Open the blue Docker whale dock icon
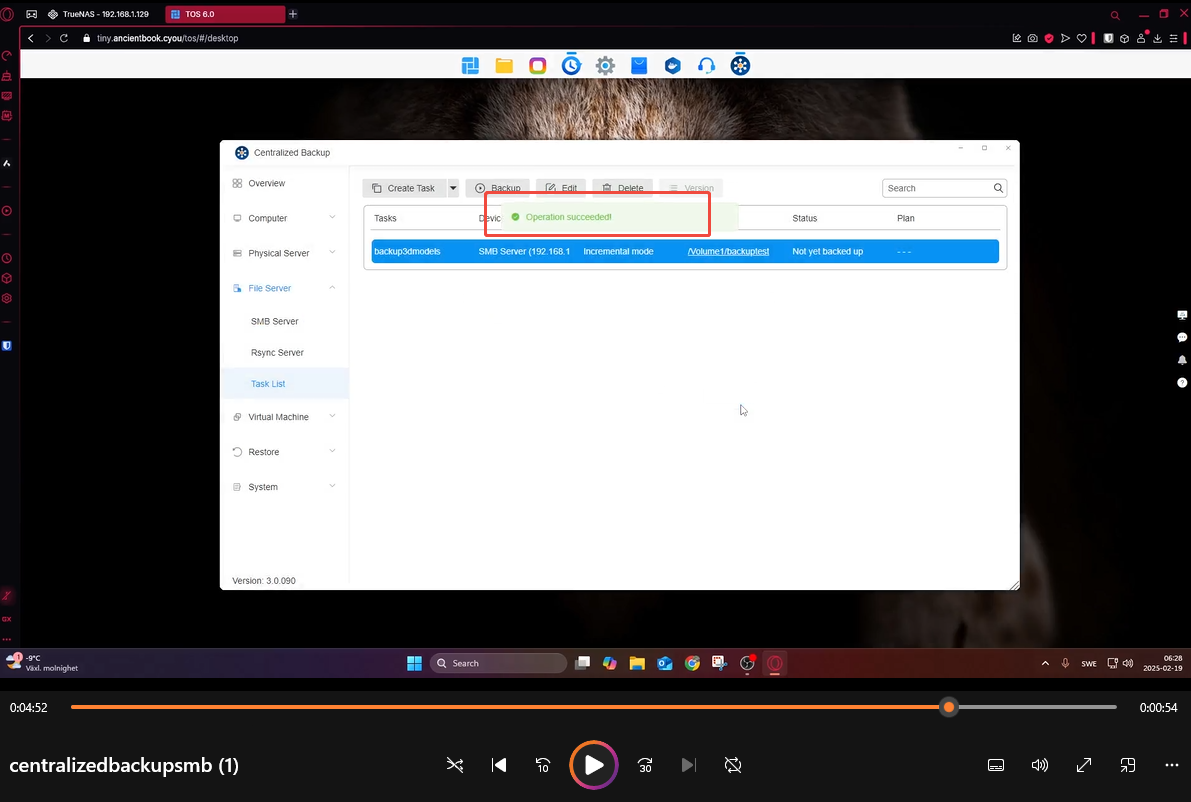Screen dimensions: 1191x802 pyautogui.click(x=673, y=65)
